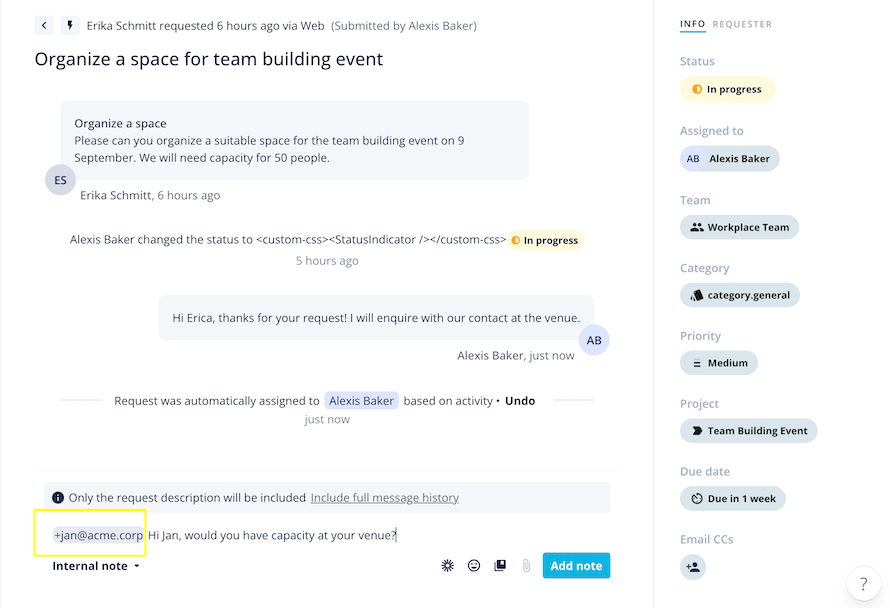
Task: Click the +jan@acme.corp mention chip
Action: click(98, 535)
